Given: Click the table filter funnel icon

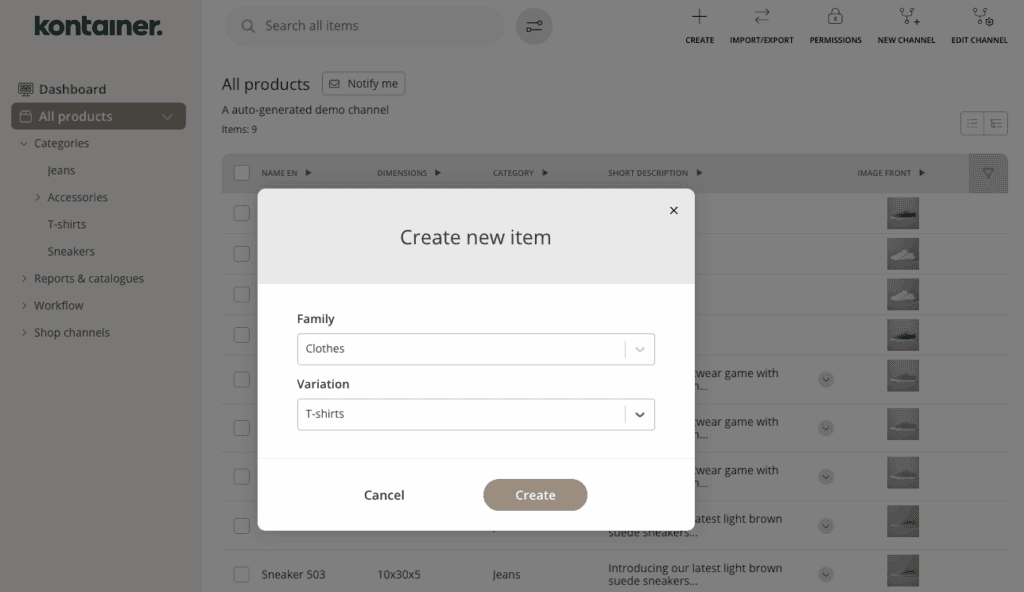Looking at the screenshot, I should pos(988,173).
